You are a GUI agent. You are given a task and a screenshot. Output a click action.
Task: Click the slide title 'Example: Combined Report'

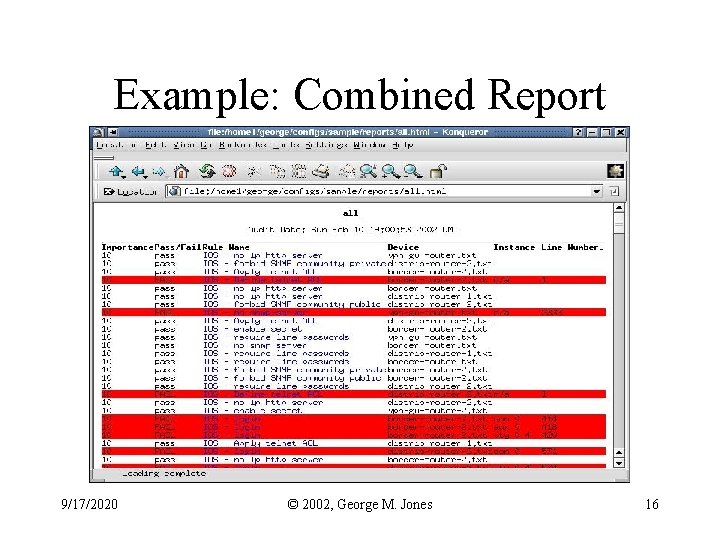(x=360, y=95)
